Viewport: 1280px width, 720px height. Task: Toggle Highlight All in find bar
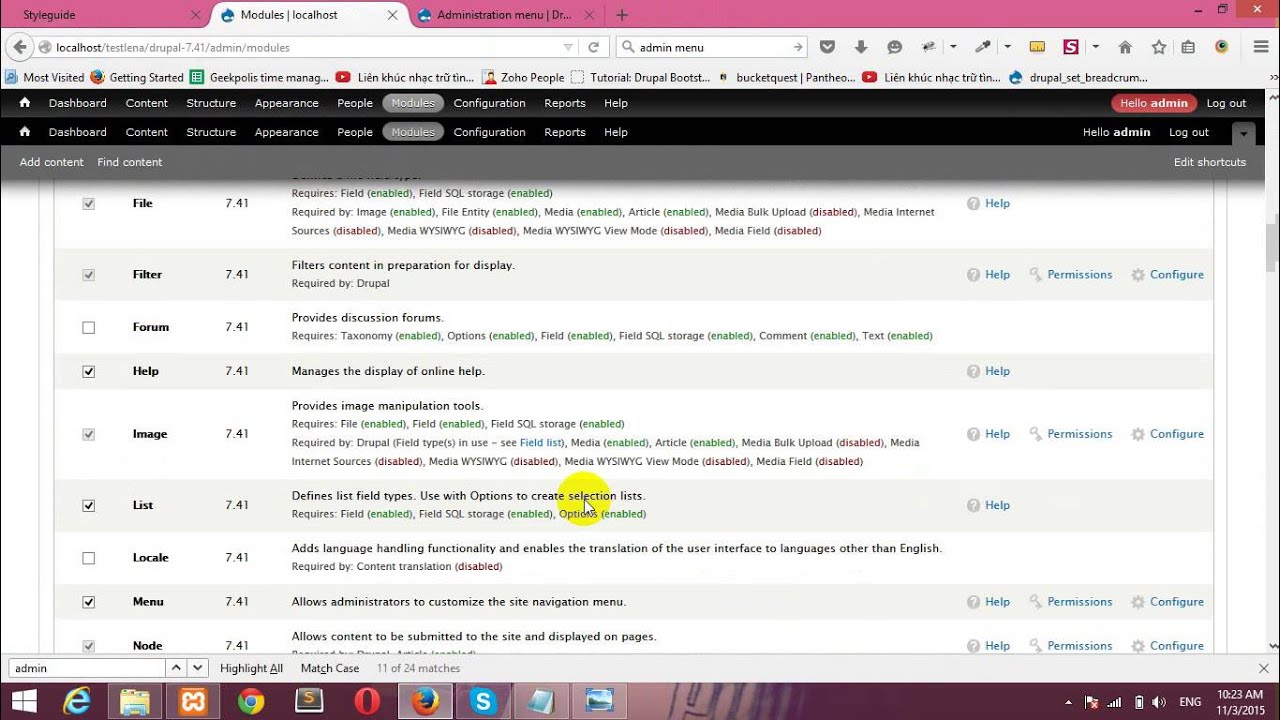pyautogui.click(x=251, y=668)
